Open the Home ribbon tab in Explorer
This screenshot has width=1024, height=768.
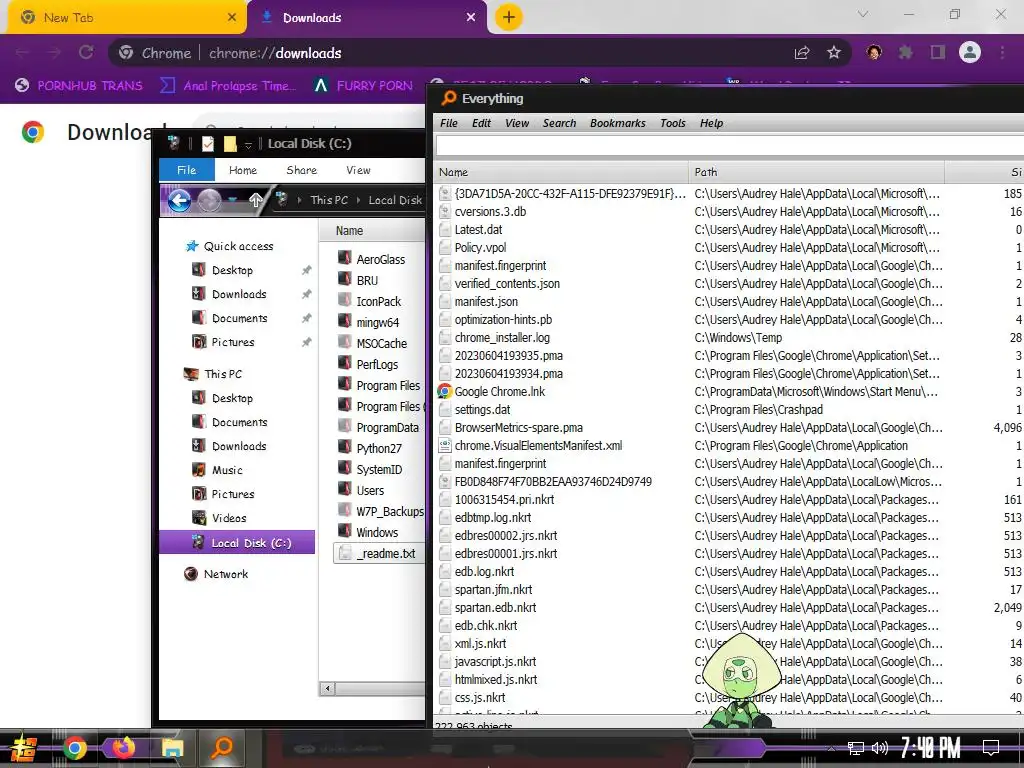(243, 170)
